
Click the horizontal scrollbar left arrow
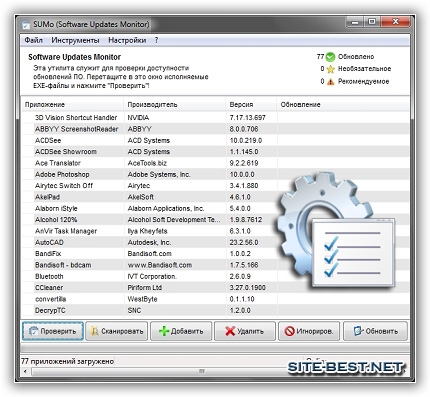pos(25,371)
